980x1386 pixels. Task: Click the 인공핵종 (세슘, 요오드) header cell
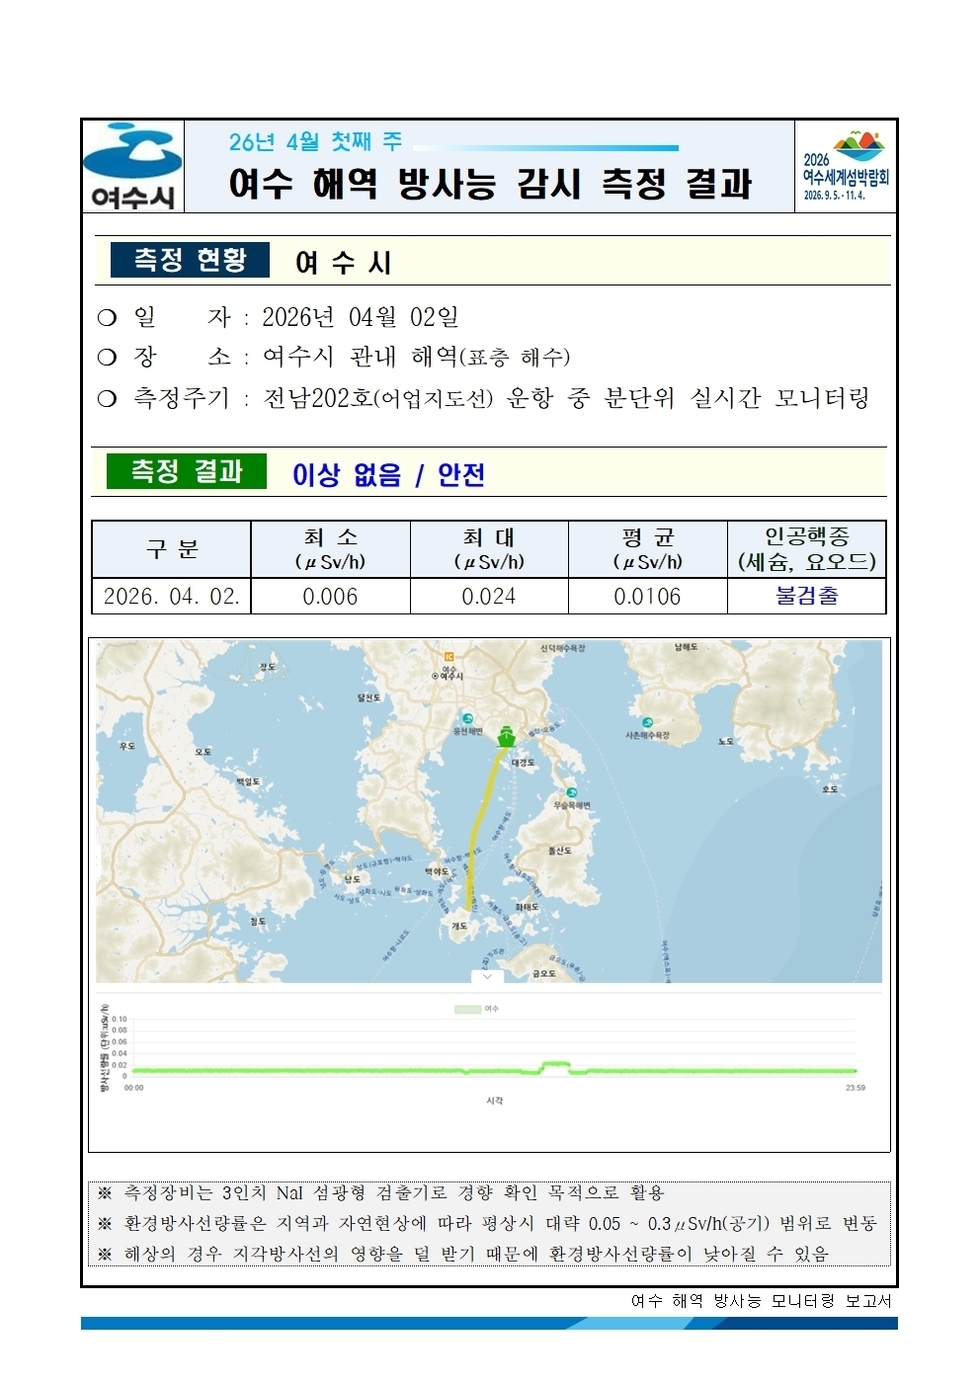807,549
